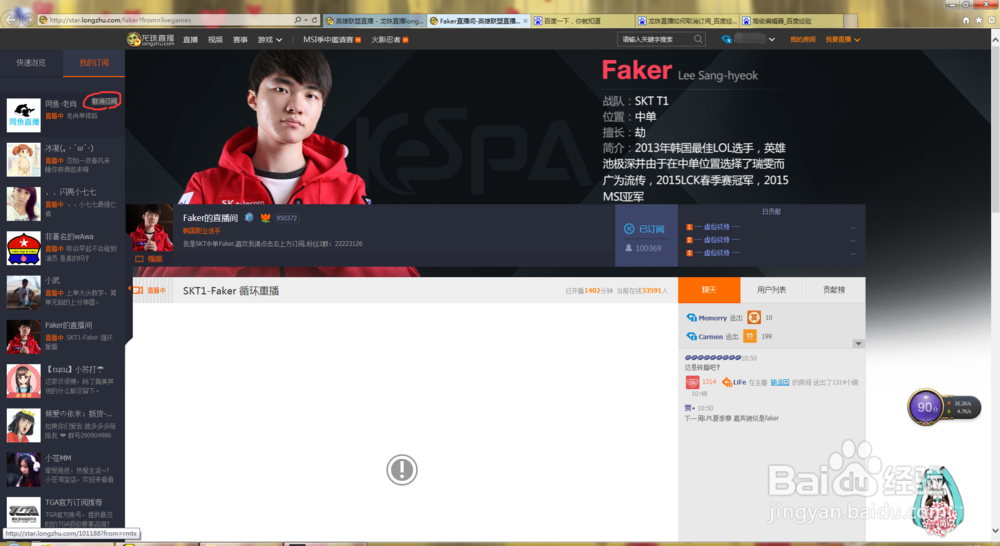Switch to the 聊天 chat tab
The width and height of the screenshot is (1000, 546).
tap(709, 290)
